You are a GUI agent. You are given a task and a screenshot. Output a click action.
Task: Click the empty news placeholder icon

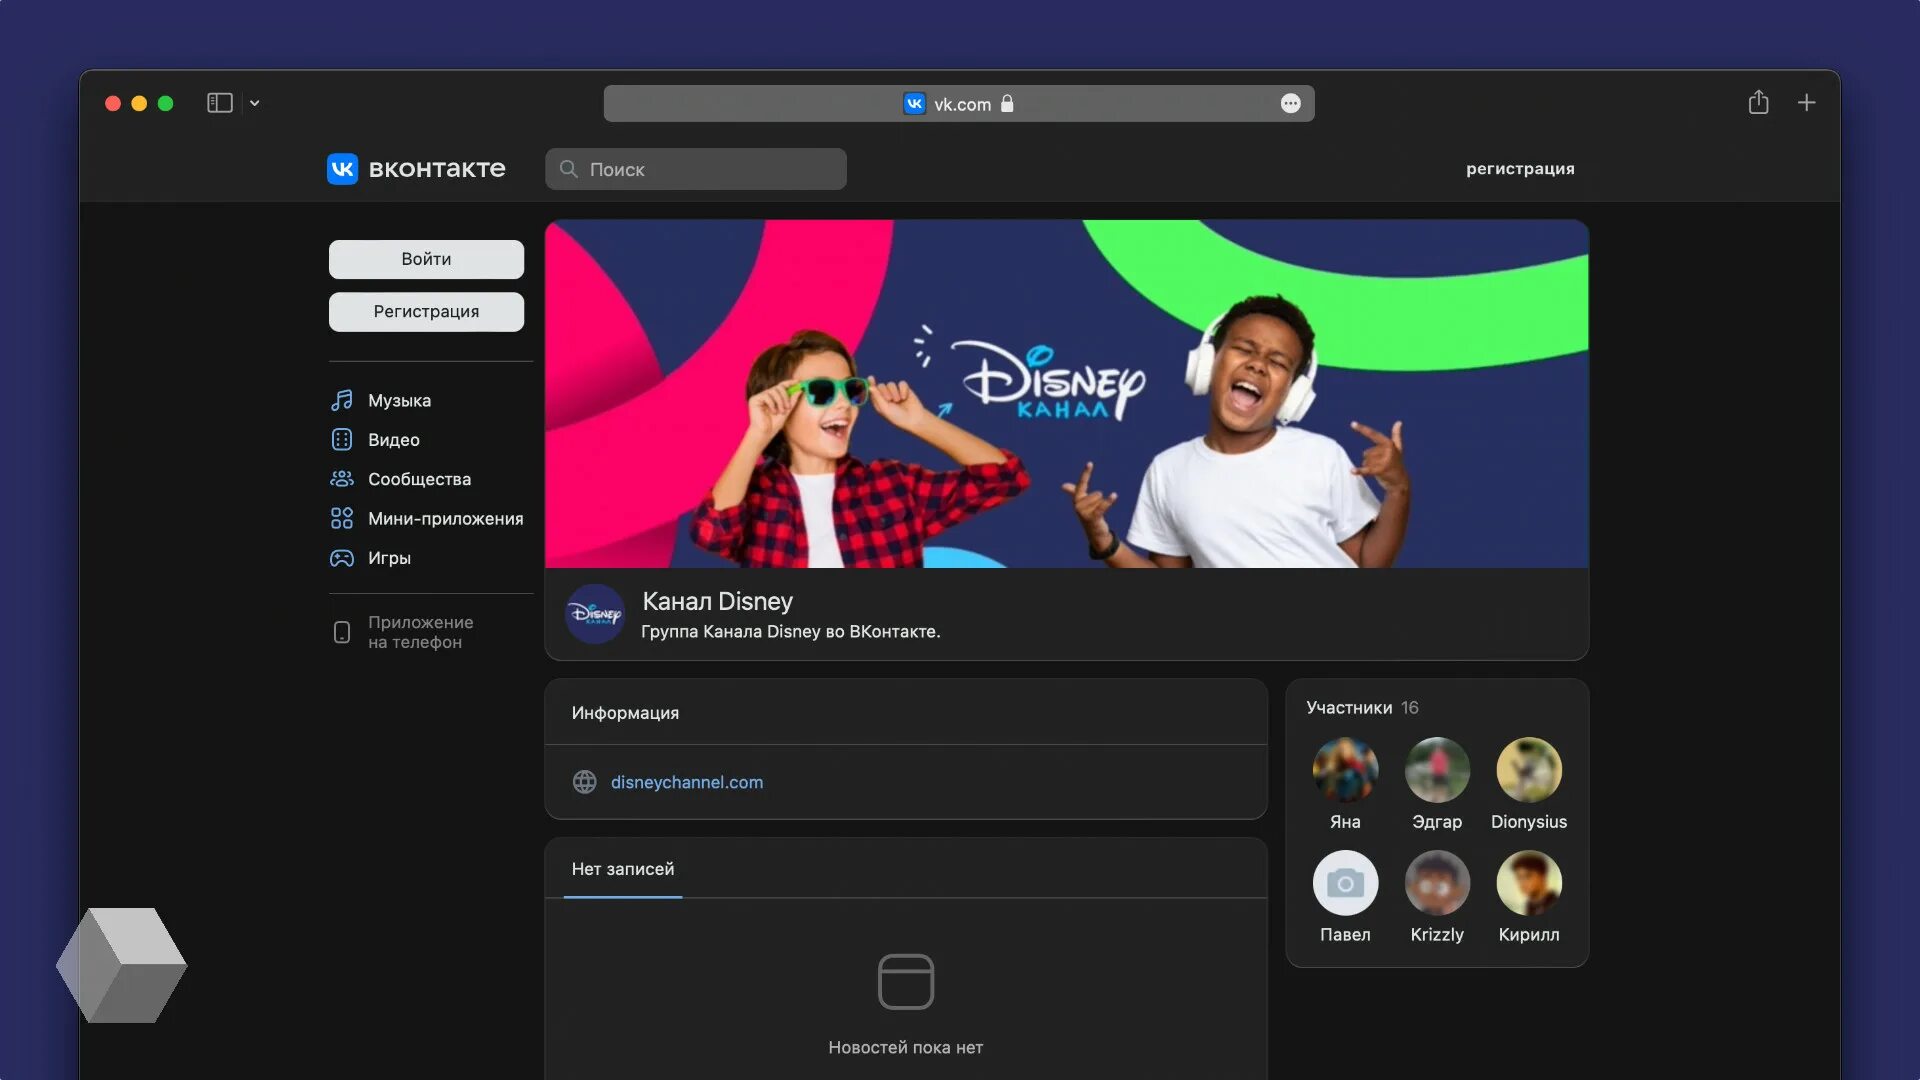coord(906,982)
